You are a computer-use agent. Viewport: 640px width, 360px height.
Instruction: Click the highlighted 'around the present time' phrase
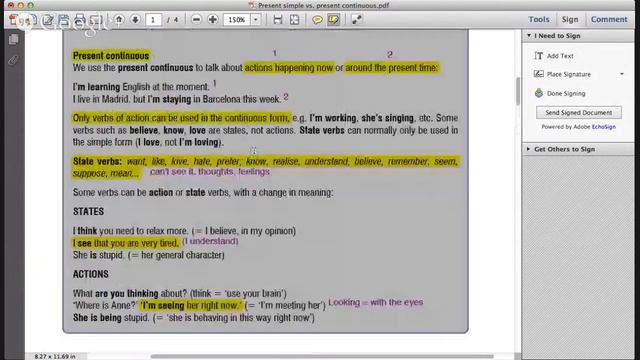(x=392, y=68)
